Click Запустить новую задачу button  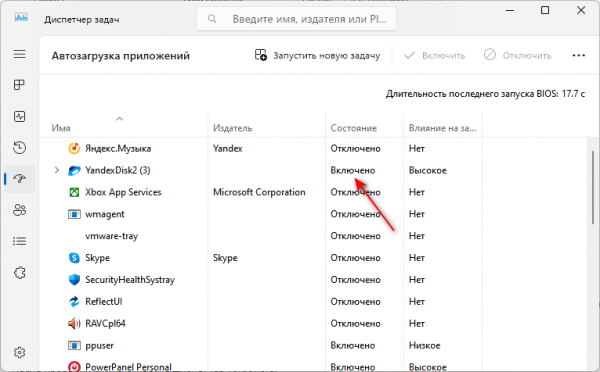click(317, 55)
